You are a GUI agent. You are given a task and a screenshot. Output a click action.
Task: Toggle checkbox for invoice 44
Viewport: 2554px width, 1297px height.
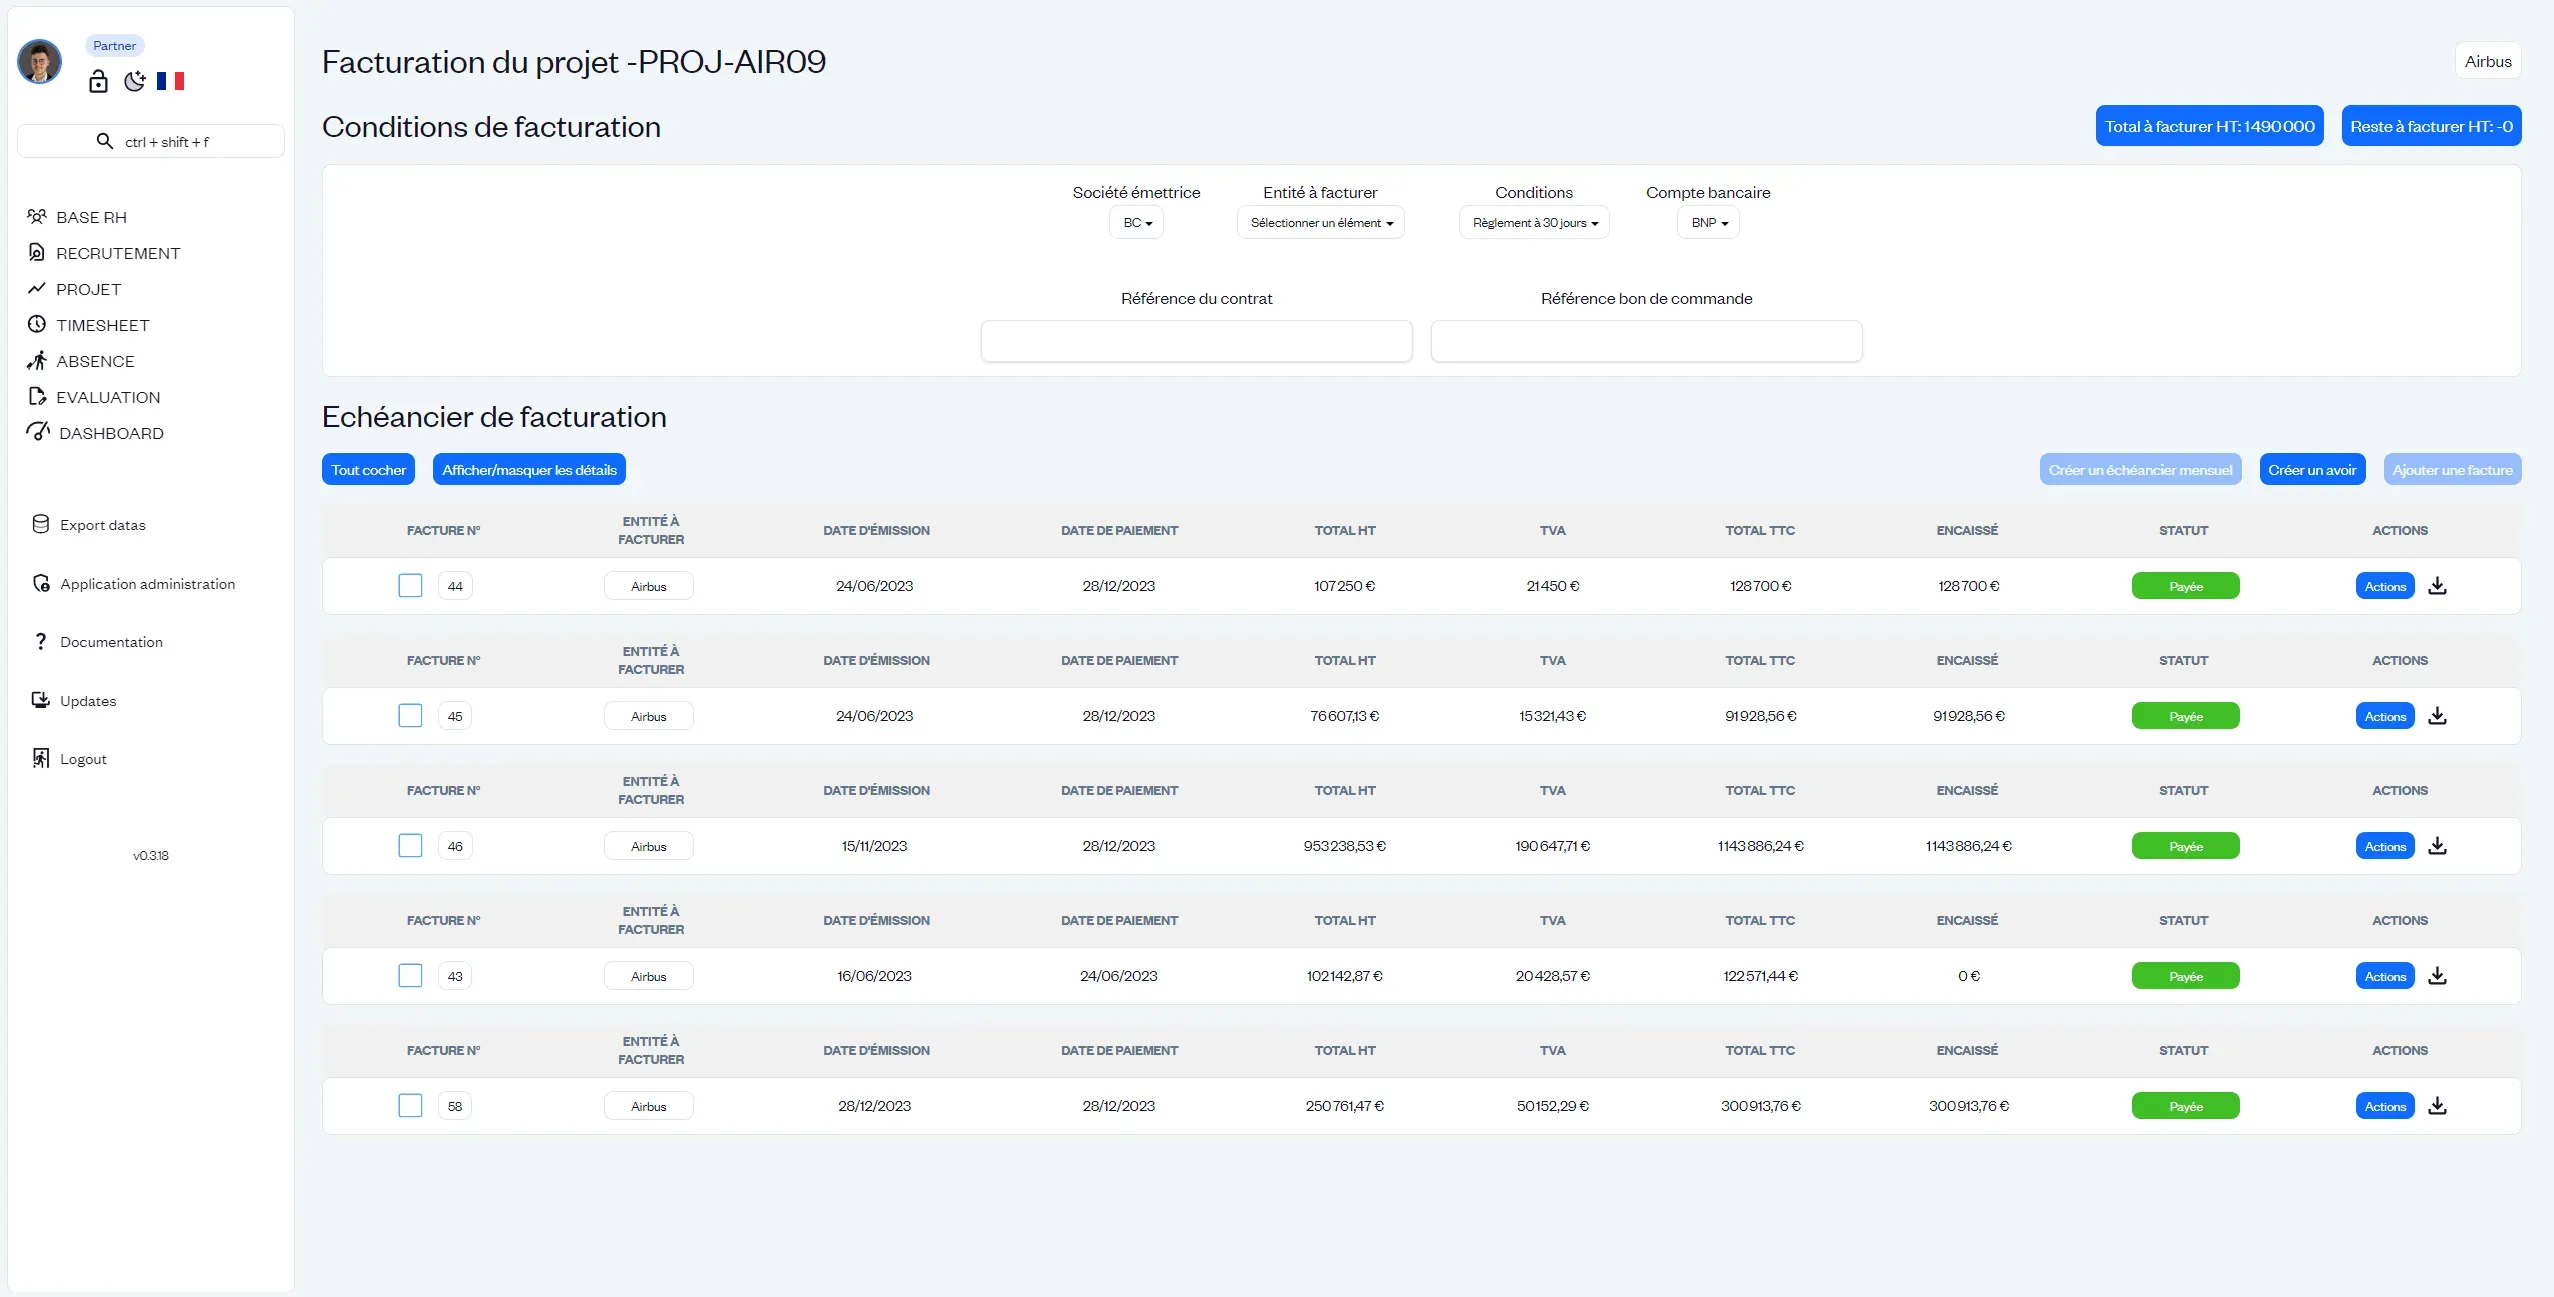(x=410, y=586)
